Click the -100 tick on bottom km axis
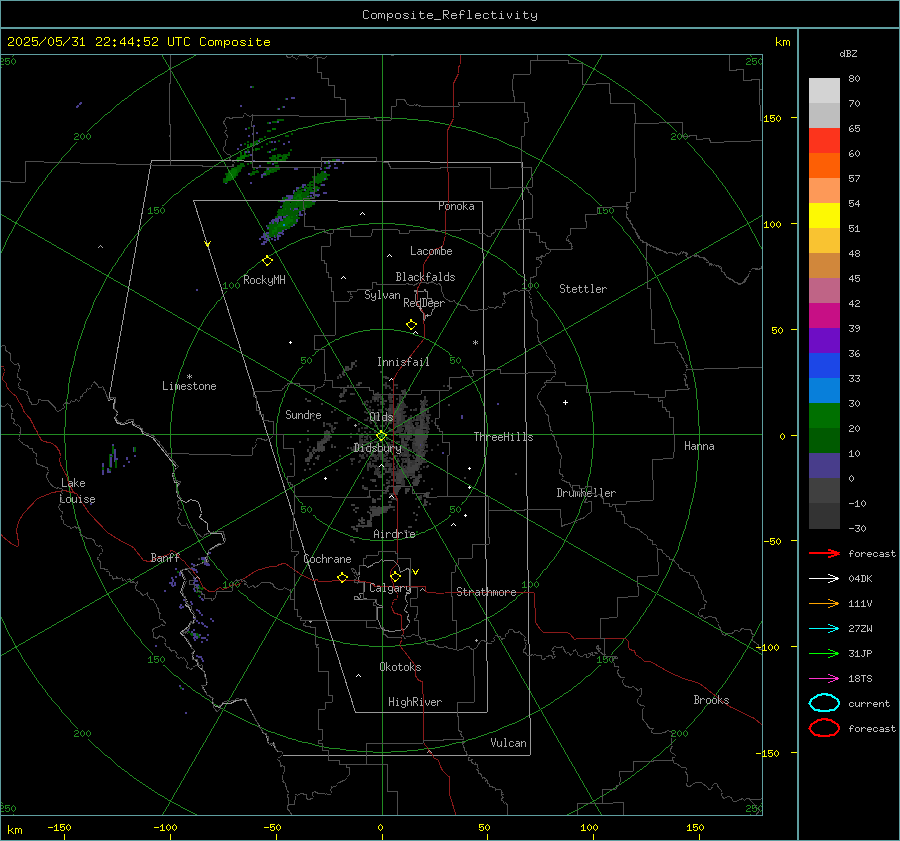 [x=165, y=827]
